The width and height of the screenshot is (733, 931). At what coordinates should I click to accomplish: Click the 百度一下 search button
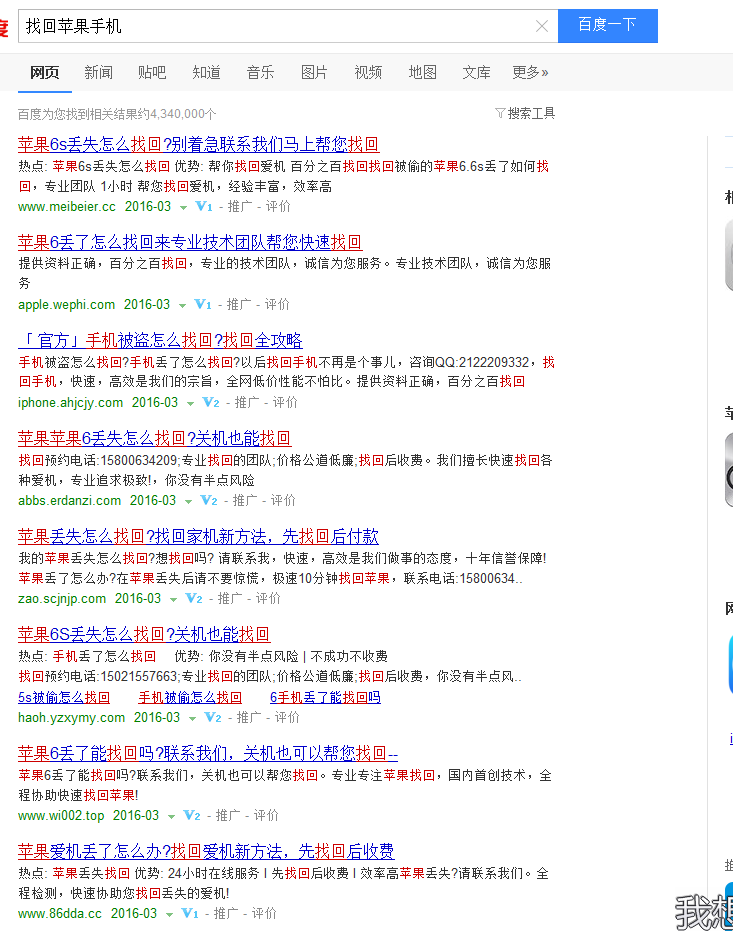(x=608, y=26)
